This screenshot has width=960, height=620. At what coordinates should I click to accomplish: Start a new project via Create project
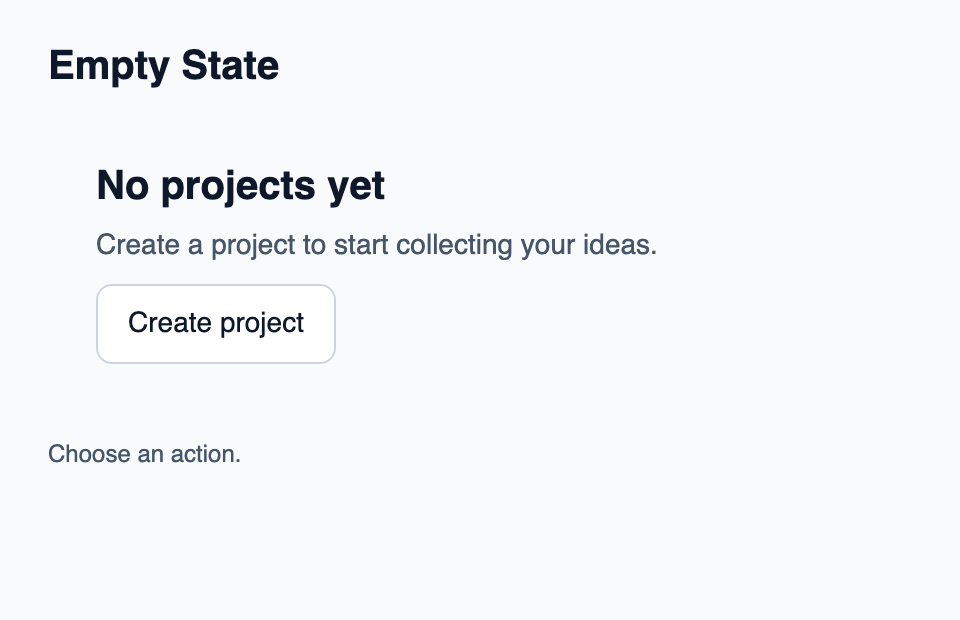click(216, 324)
